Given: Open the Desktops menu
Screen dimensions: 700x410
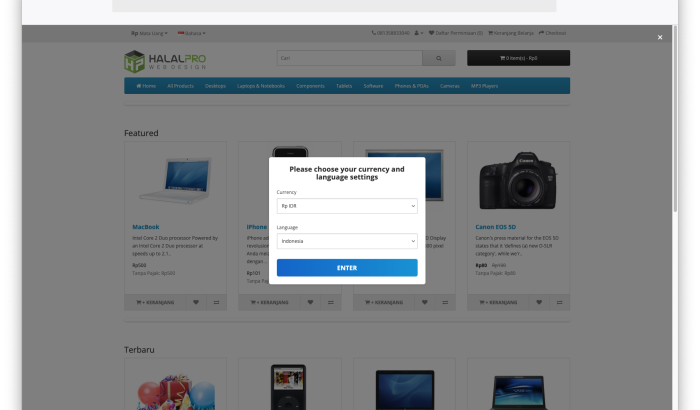Looking at the screenshot, I should point(215,86).
